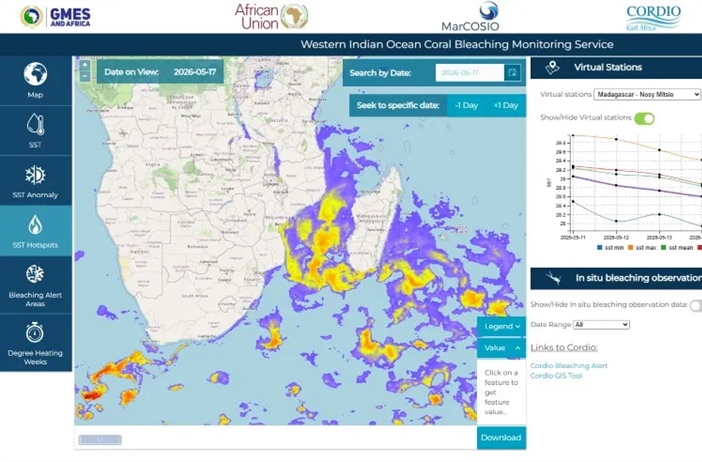
Task: Click the In situ bleaching observation header
Action: (x=616, y=278)
